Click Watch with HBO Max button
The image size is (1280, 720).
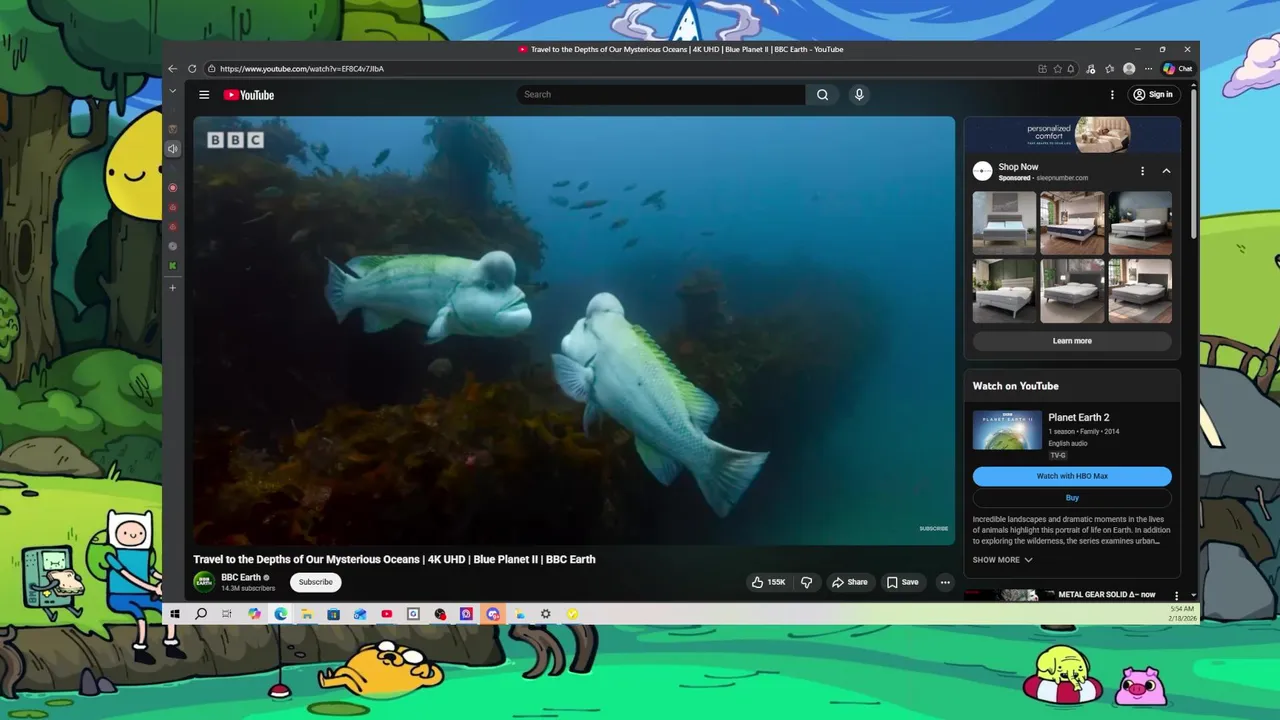[1072, 476]
